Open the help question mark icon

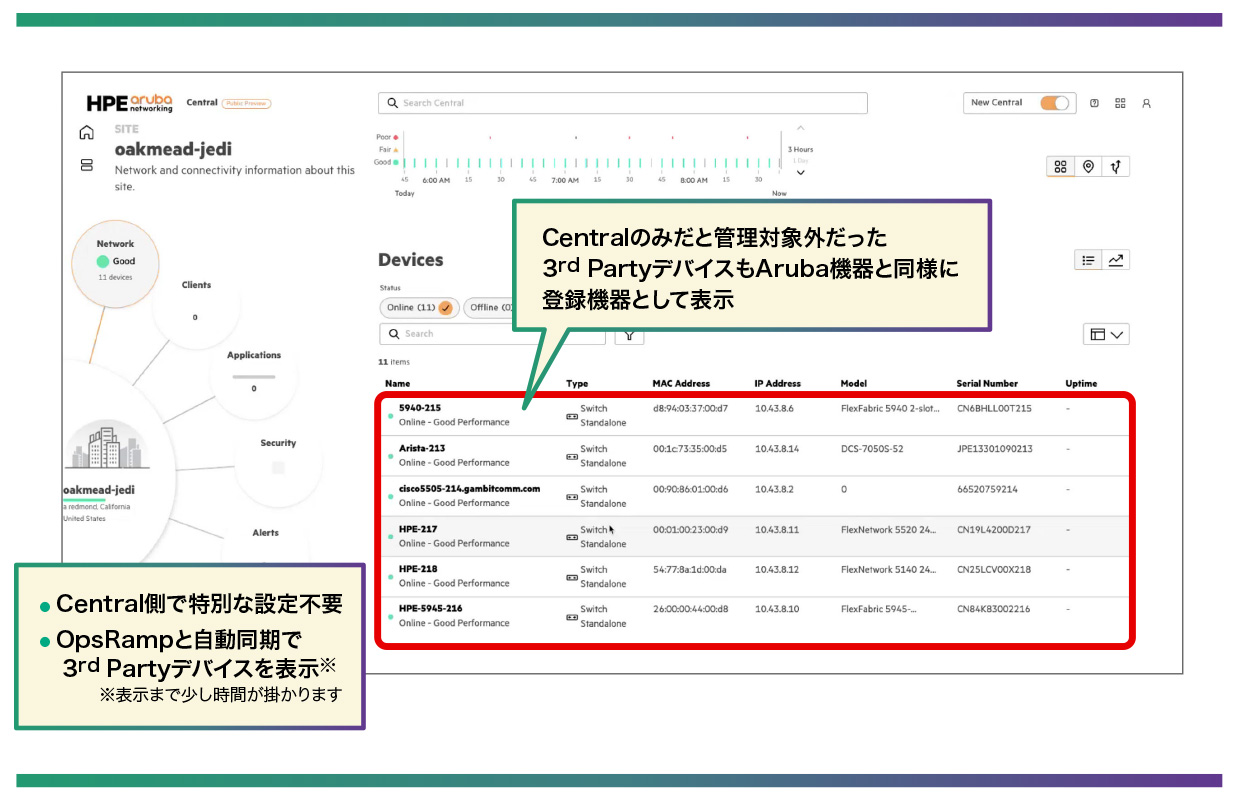(x=1094, y=103)
